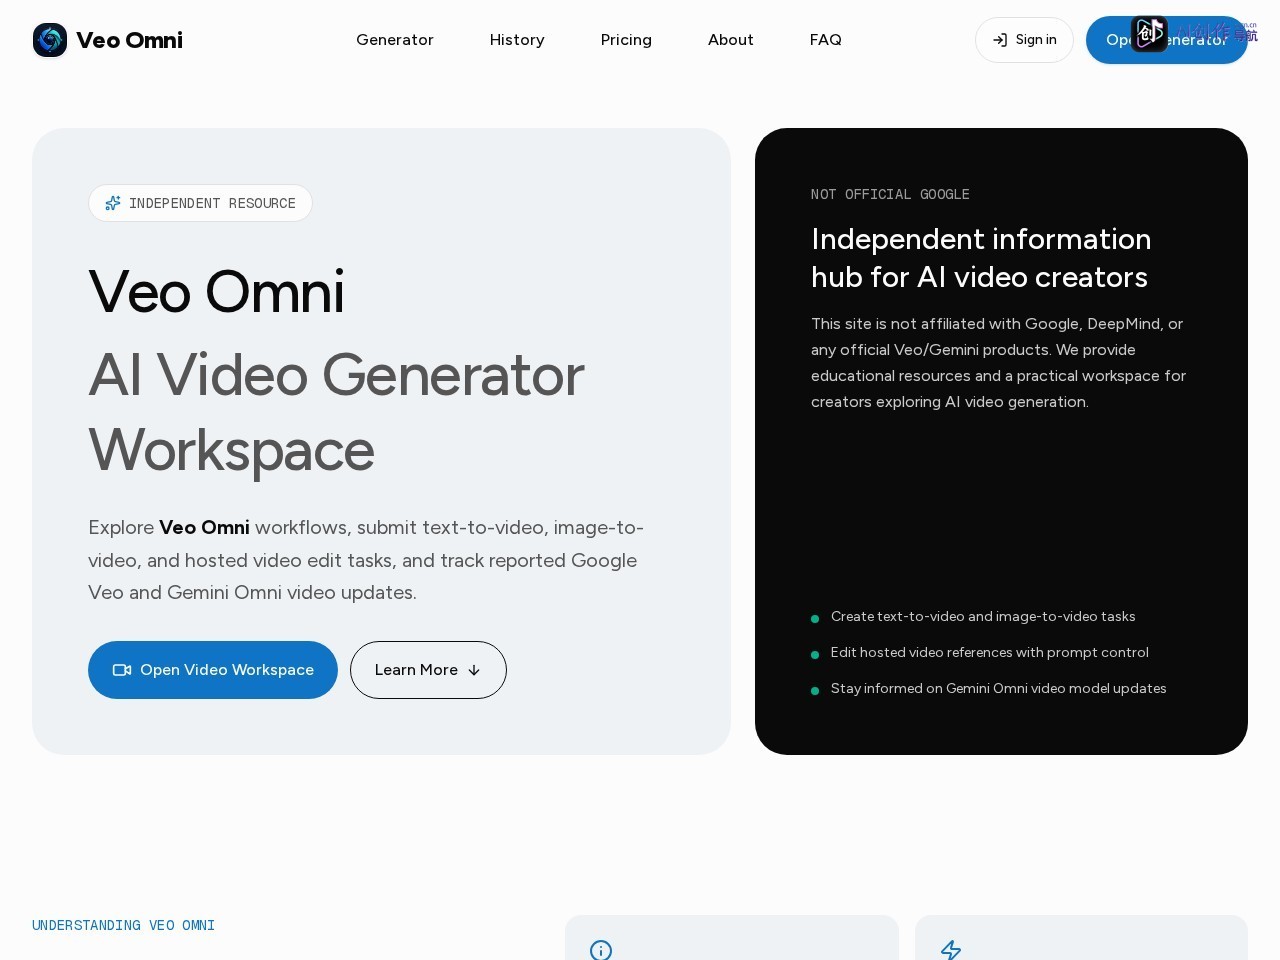Click the info circle icon in lower card

coord(601,950)
